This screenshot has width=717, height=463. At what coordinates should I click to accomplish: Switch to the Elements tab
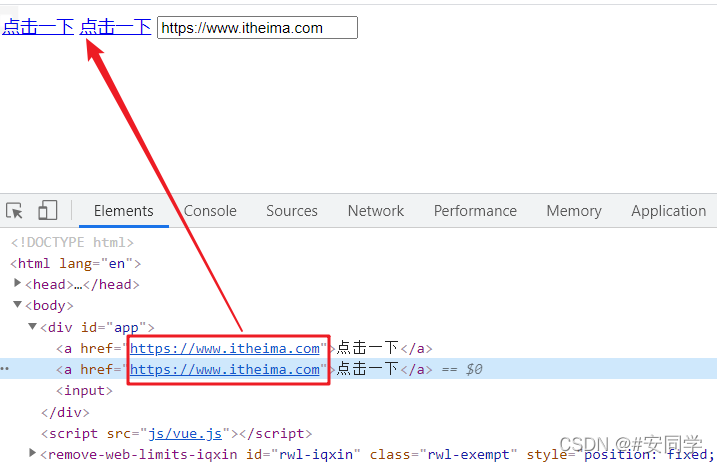pyautogui.click(x=123, y=211)
